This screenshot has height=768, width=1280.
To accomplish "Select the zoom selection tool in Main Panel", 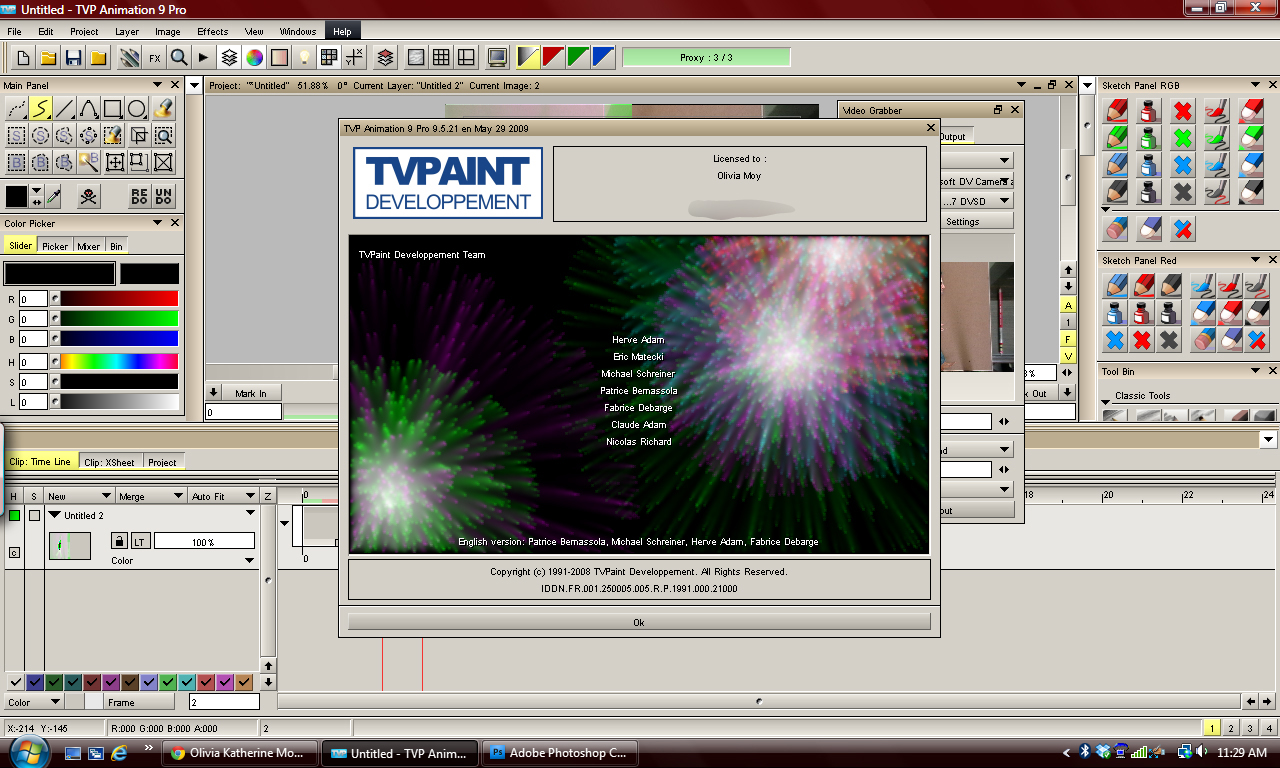I will pos(163,135).
